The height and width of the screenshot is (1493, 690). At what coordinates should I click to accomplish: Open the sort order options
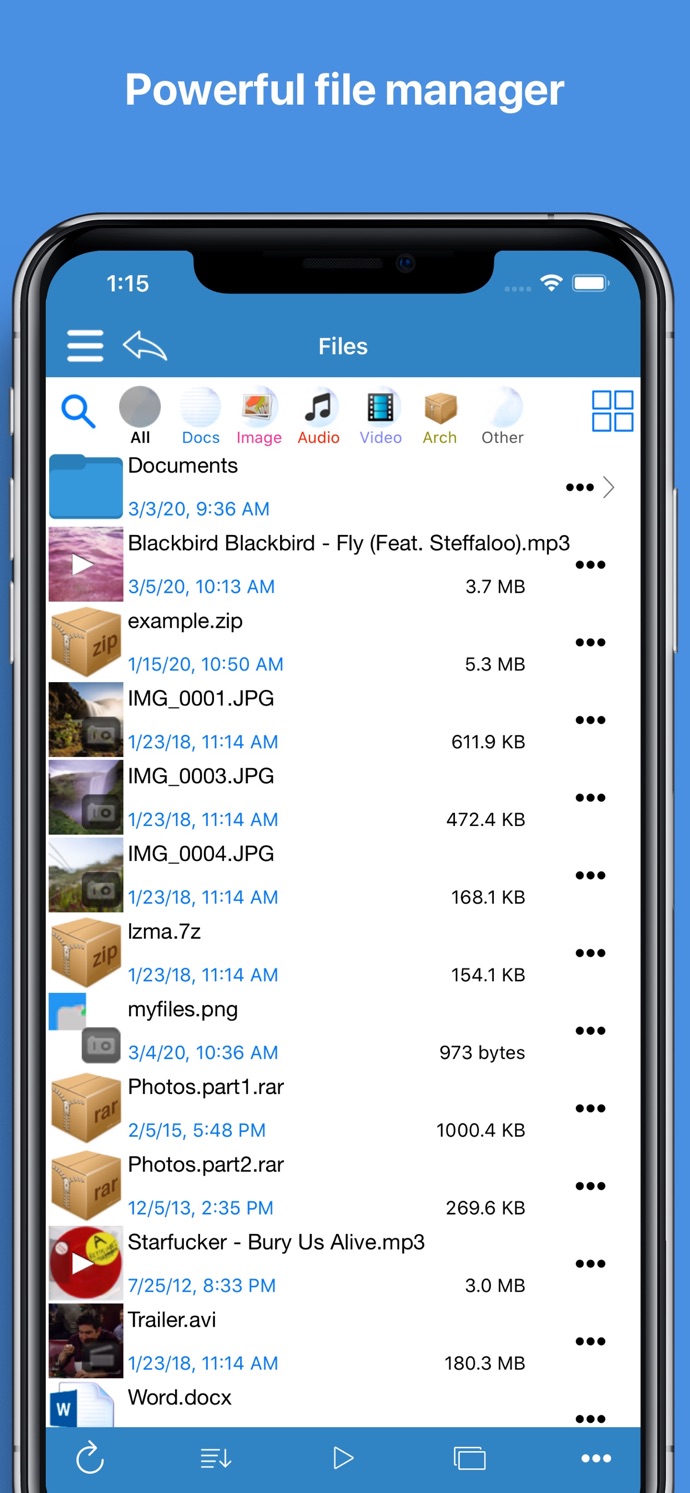(216, 1459)
